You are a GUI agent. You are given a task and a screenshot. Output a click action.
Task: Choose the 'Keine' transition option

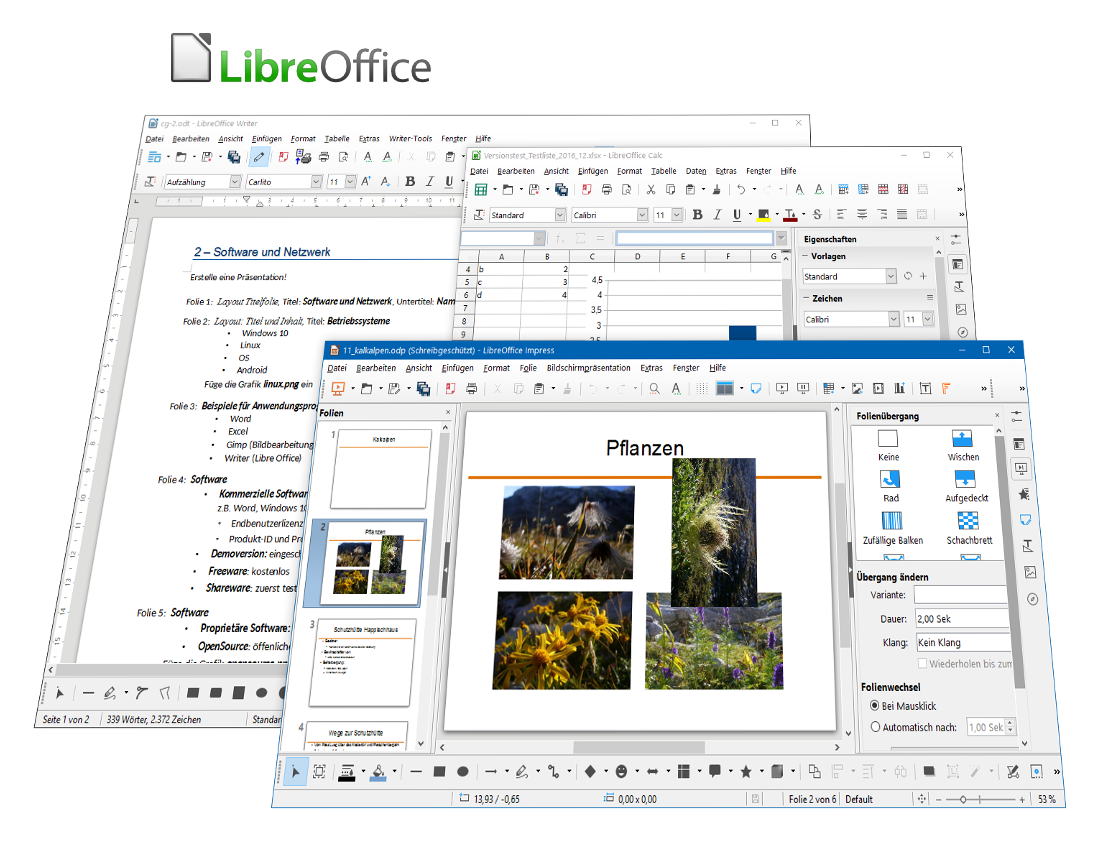[x=888, y=446]
